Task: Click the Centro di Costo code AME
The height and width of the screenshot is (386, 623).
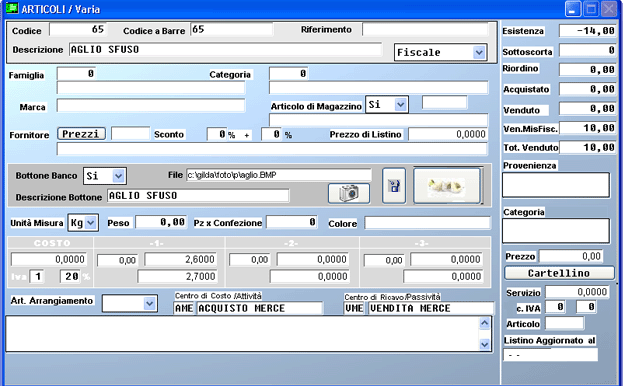Action: click(x=184, y=308)
